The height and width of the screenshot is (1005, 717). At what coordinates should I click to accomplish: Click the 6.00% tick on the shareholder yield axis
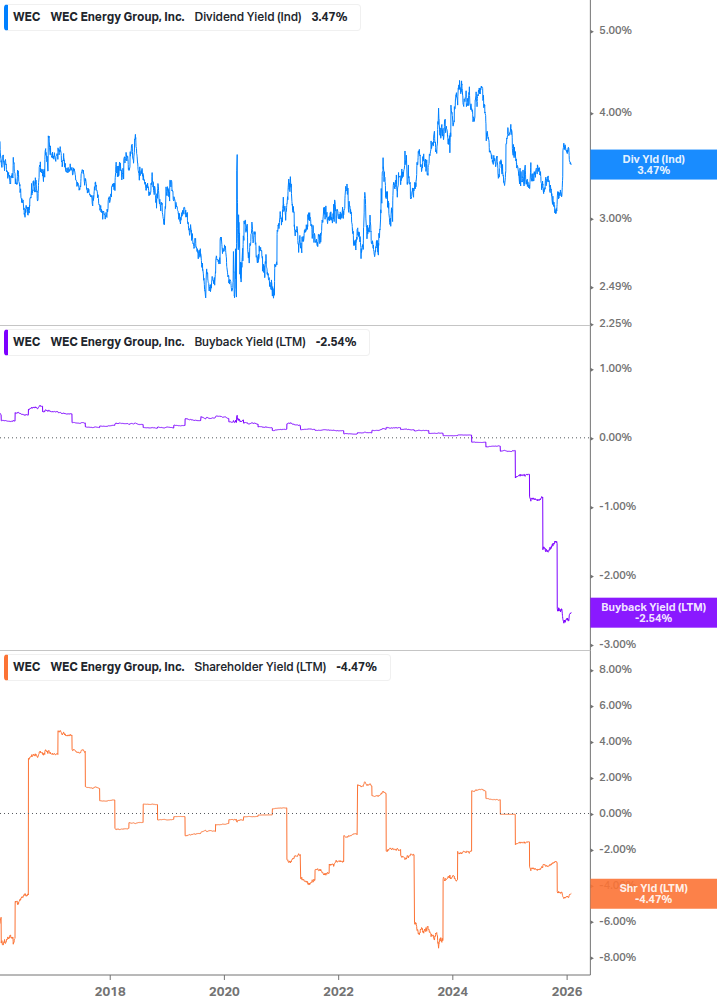(615, 706)
